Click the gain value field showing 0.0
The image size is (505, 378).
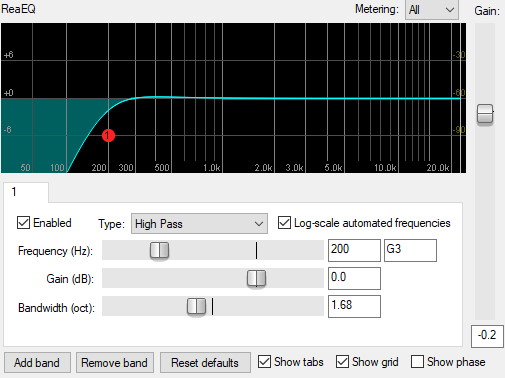pyautogui.click(x=354, y=278)
